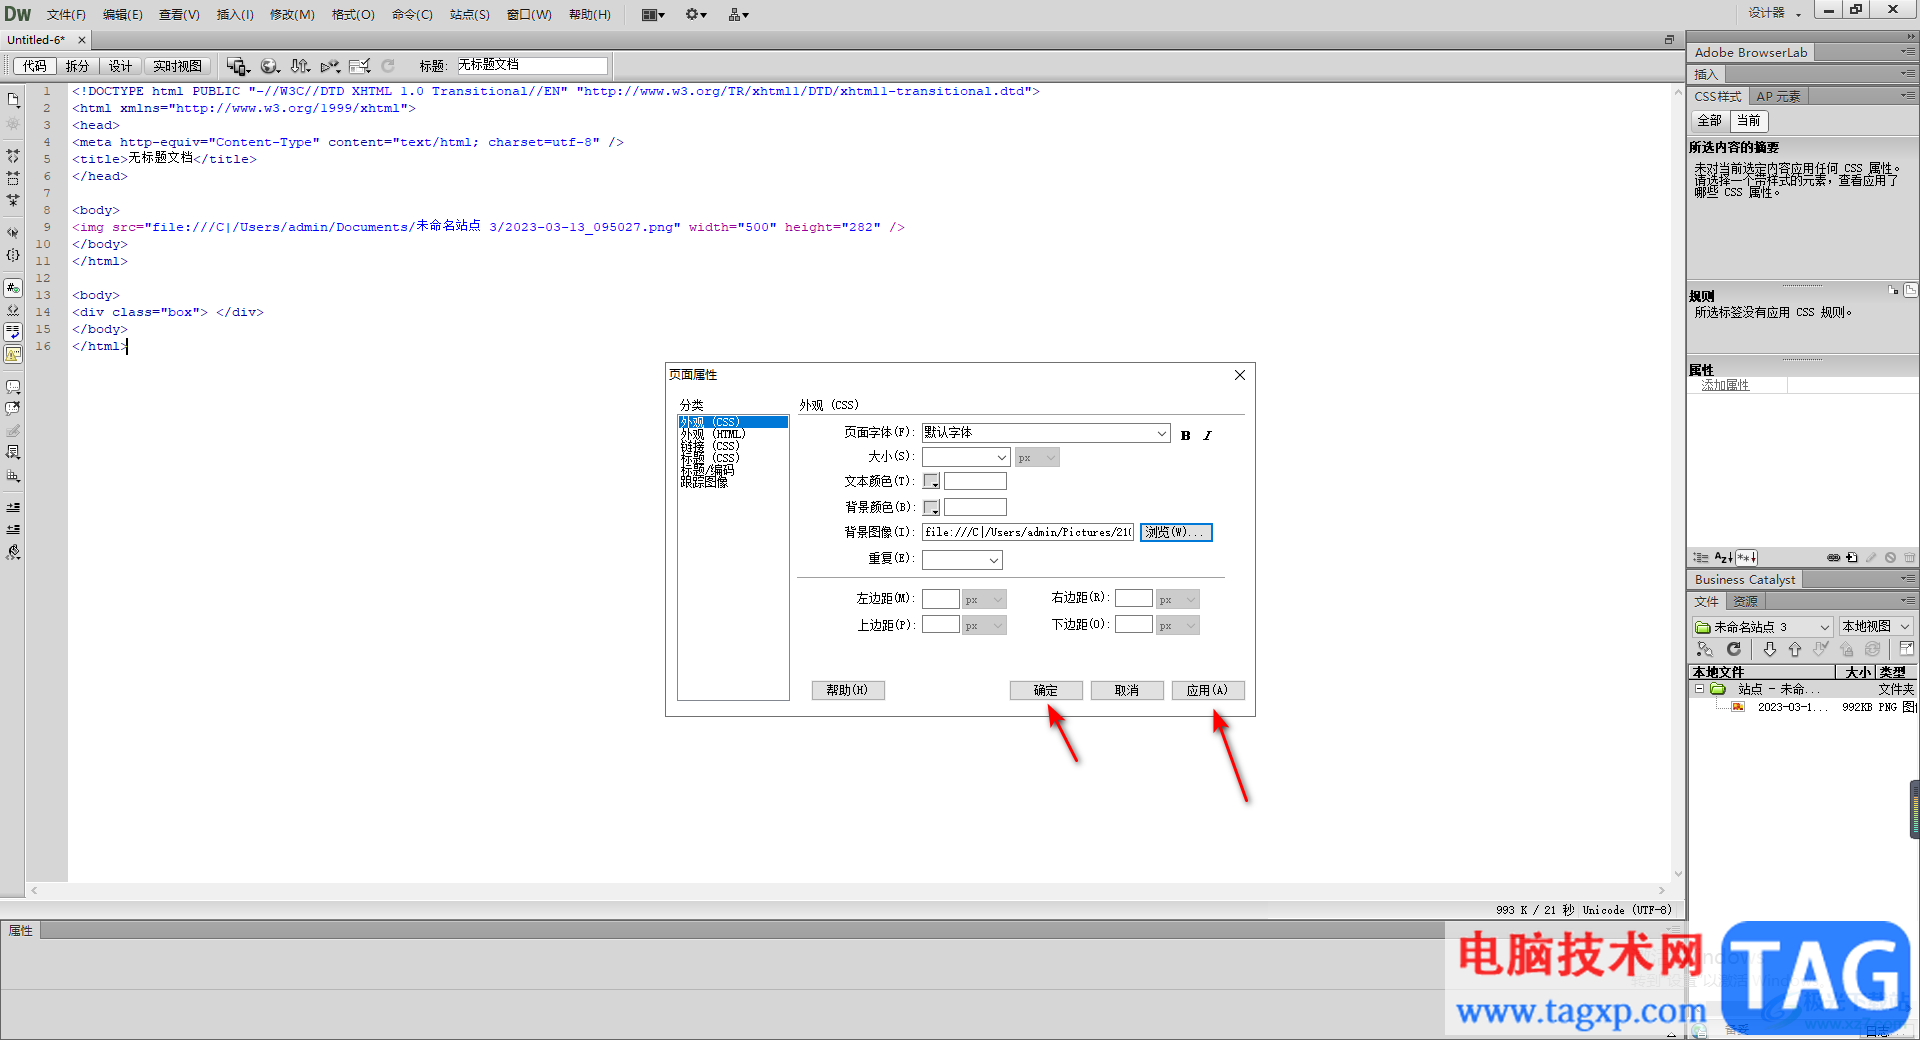The width and height of the screenshot is (1920, 1040).
Task: Switch to the AP 元素 tab
Action: click(x=1778, y=96)
